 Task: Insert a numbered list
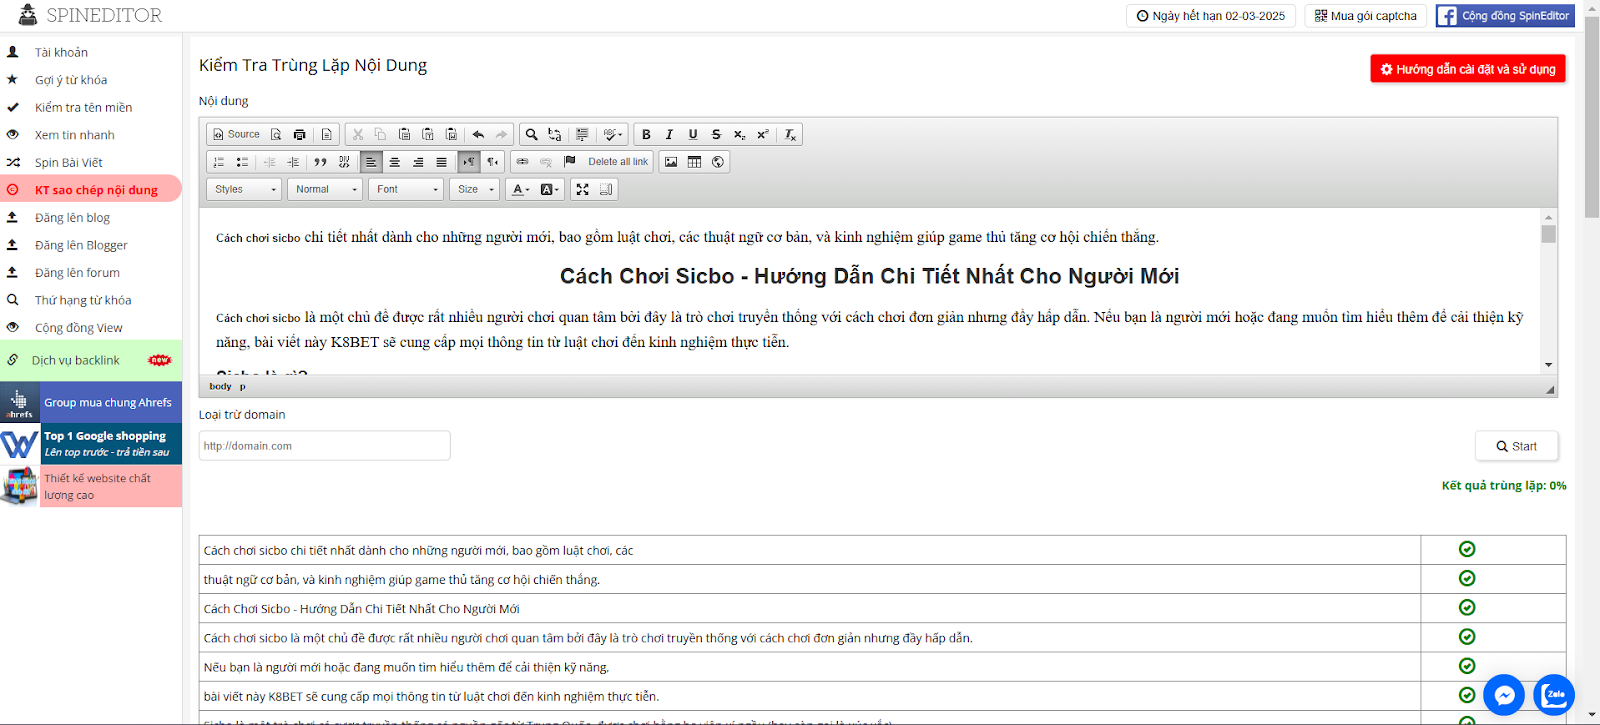[219, 162]
